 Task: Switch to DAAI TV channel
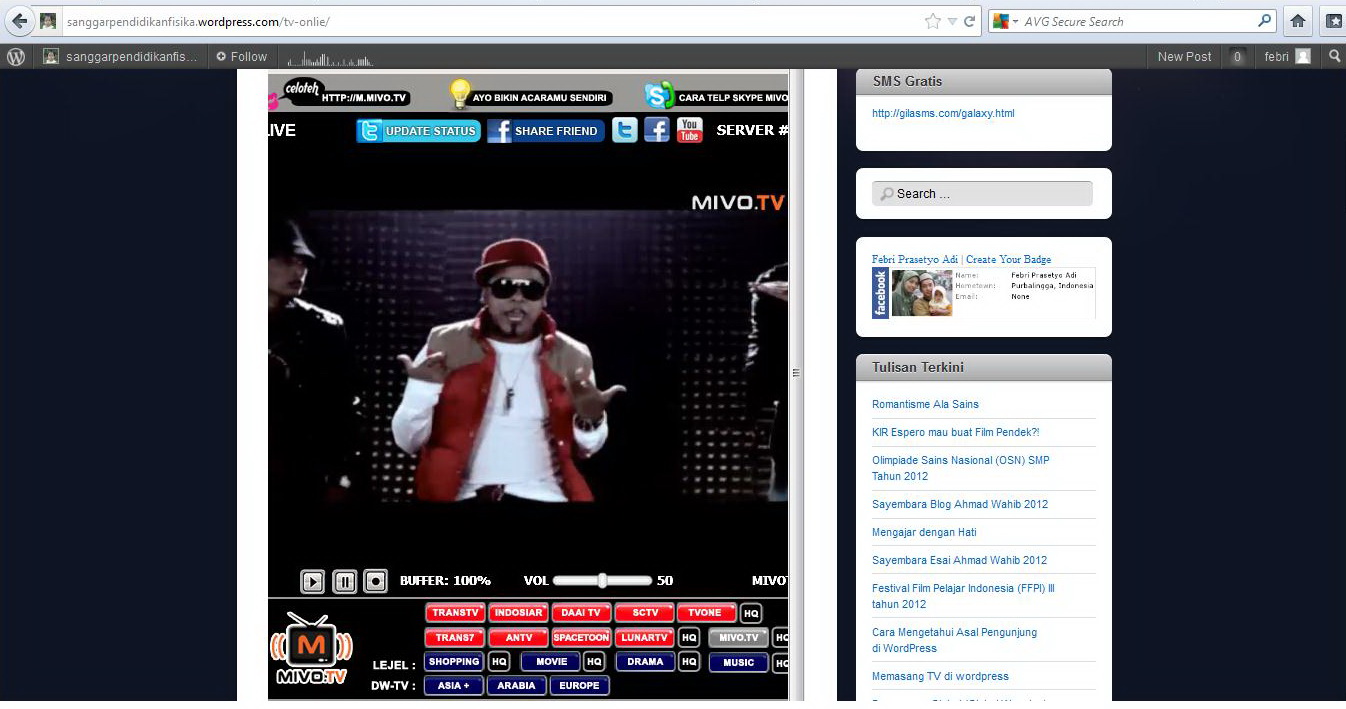(x=581, y=613)
